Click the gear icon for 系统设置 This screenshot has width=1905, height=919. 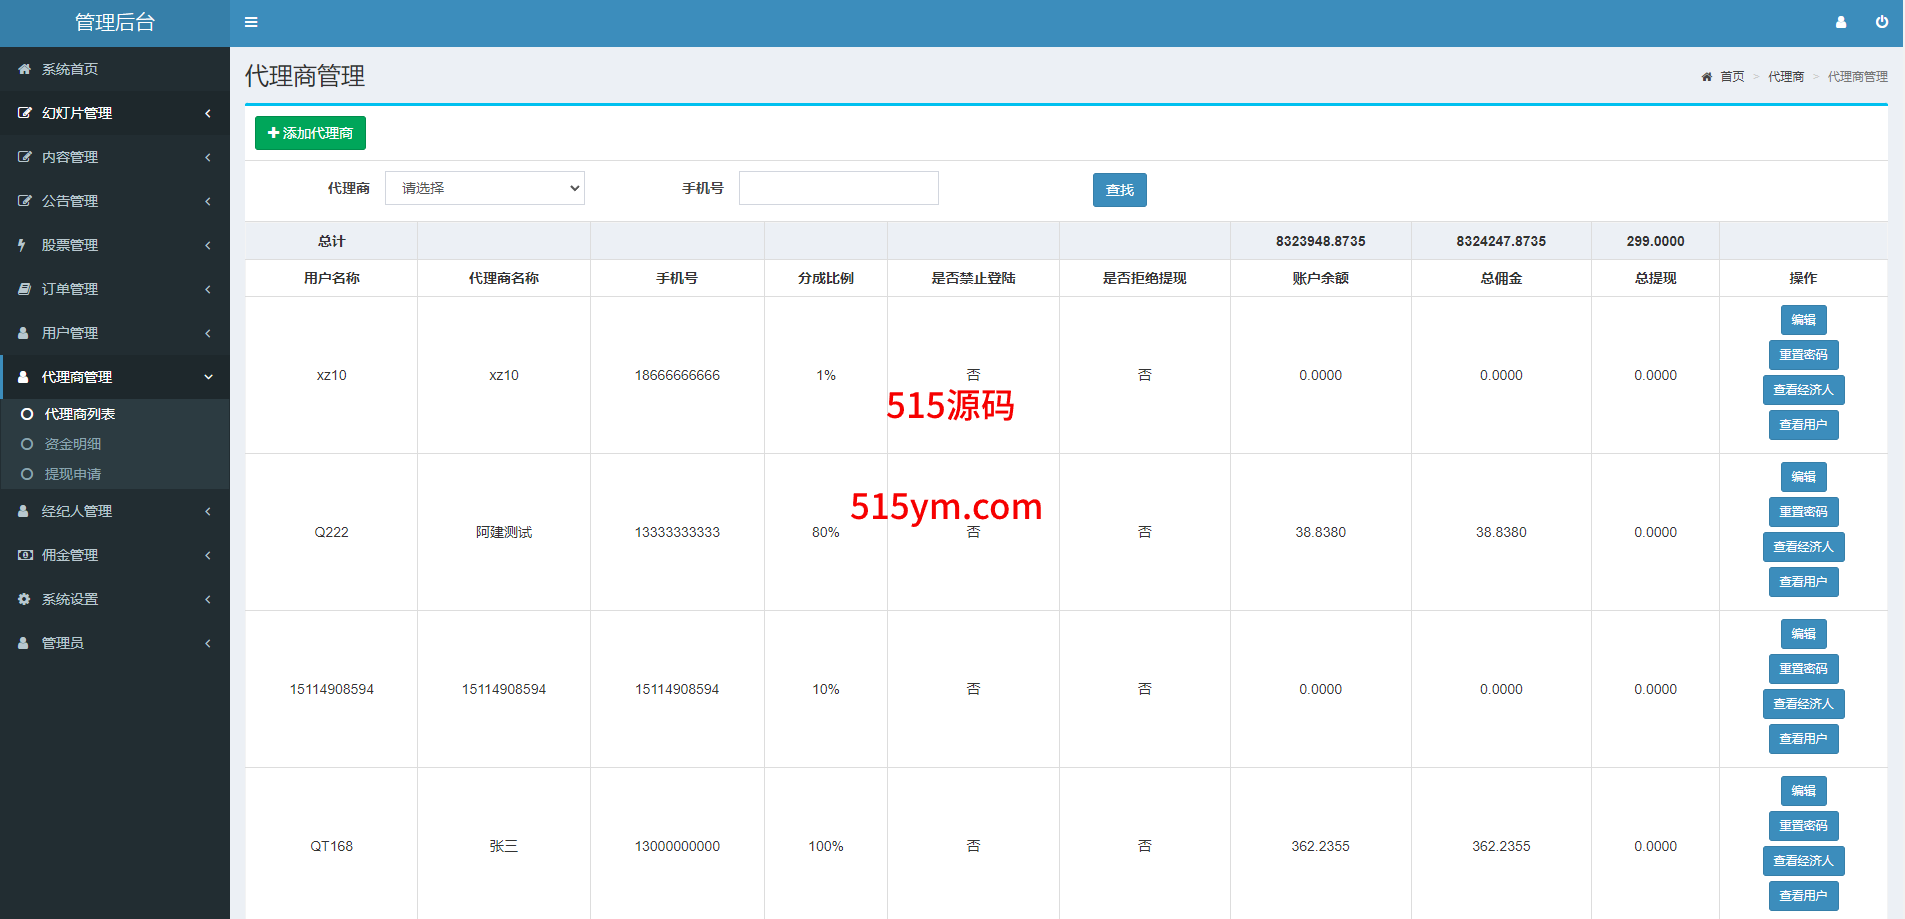[24, 599]
